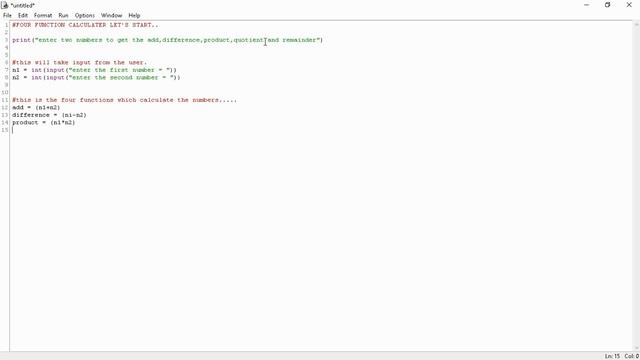
Task: Click the line 'product = (n1*n2)'
Action: [44, 122]
